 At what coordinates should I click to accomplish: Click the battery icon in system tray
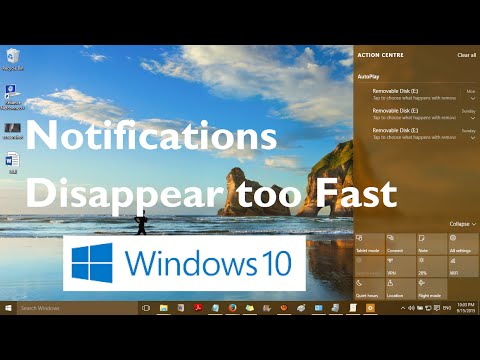(x=420, y=308)
